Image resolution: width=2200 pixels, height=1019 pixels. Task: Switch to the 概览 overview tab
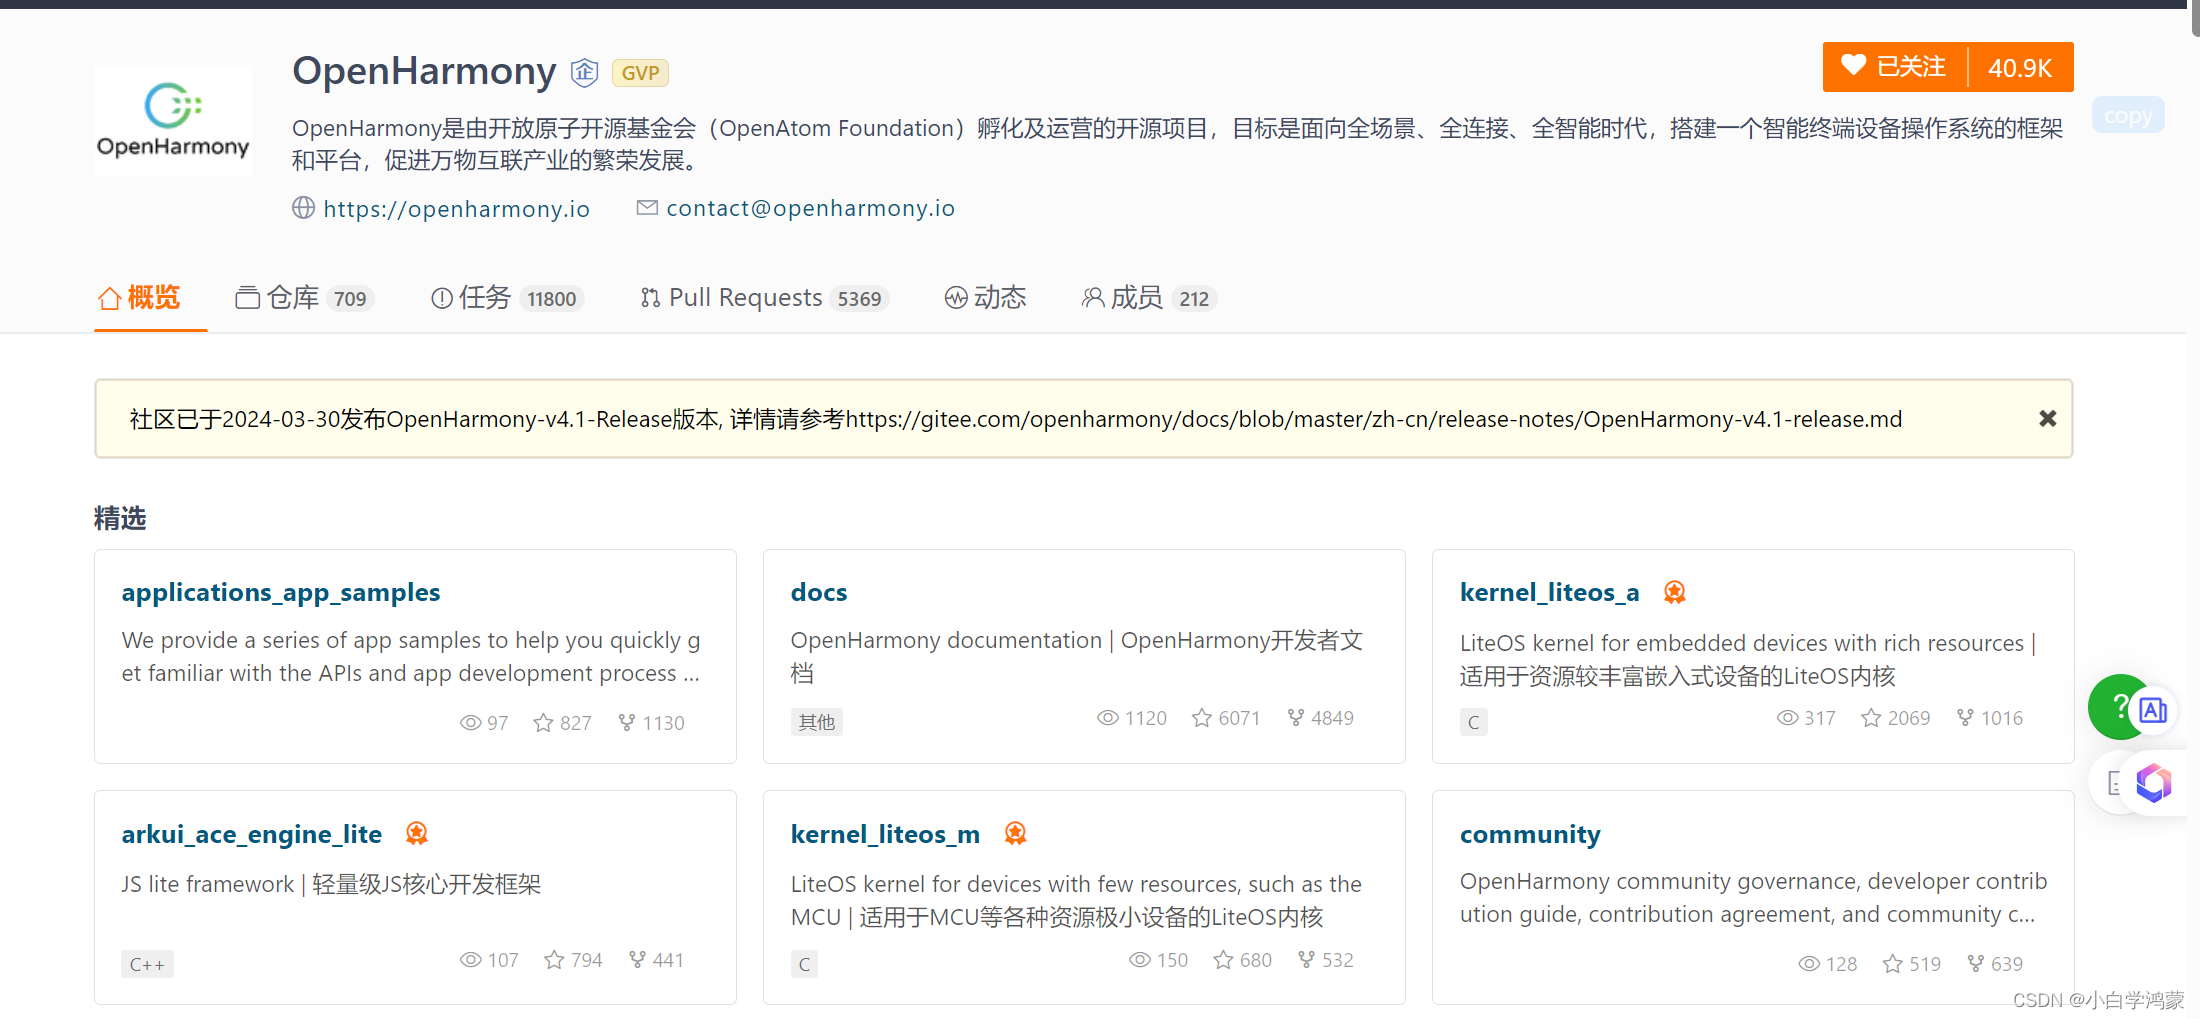[x=139, y=298]
